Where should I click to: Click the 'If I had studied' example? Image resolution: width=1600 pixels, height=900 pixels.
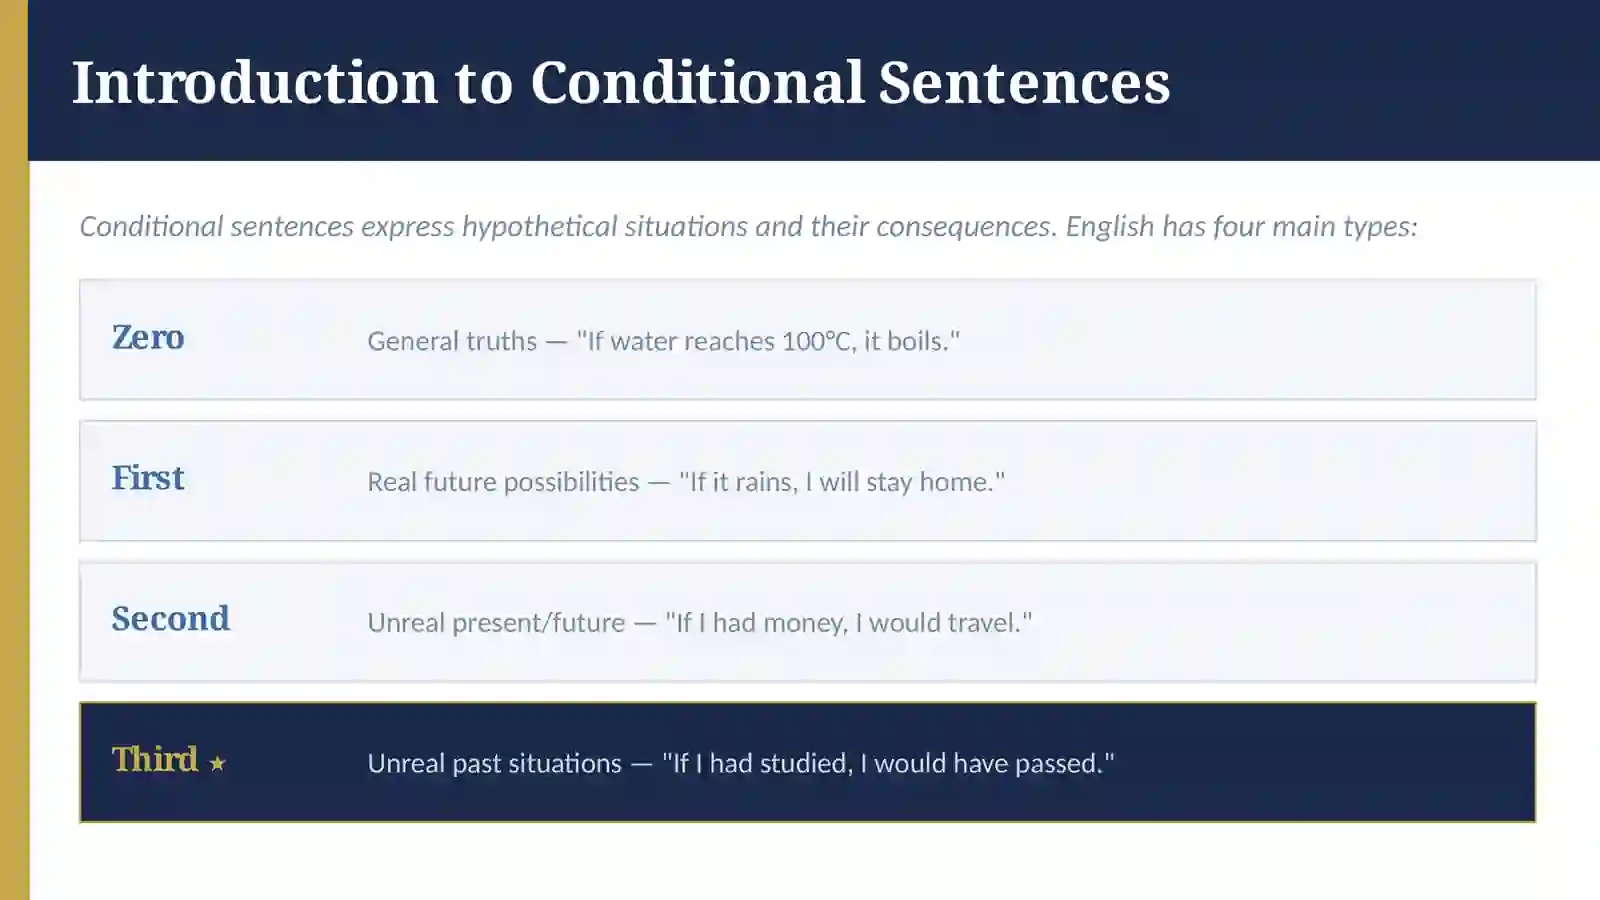tap(888, 764)
